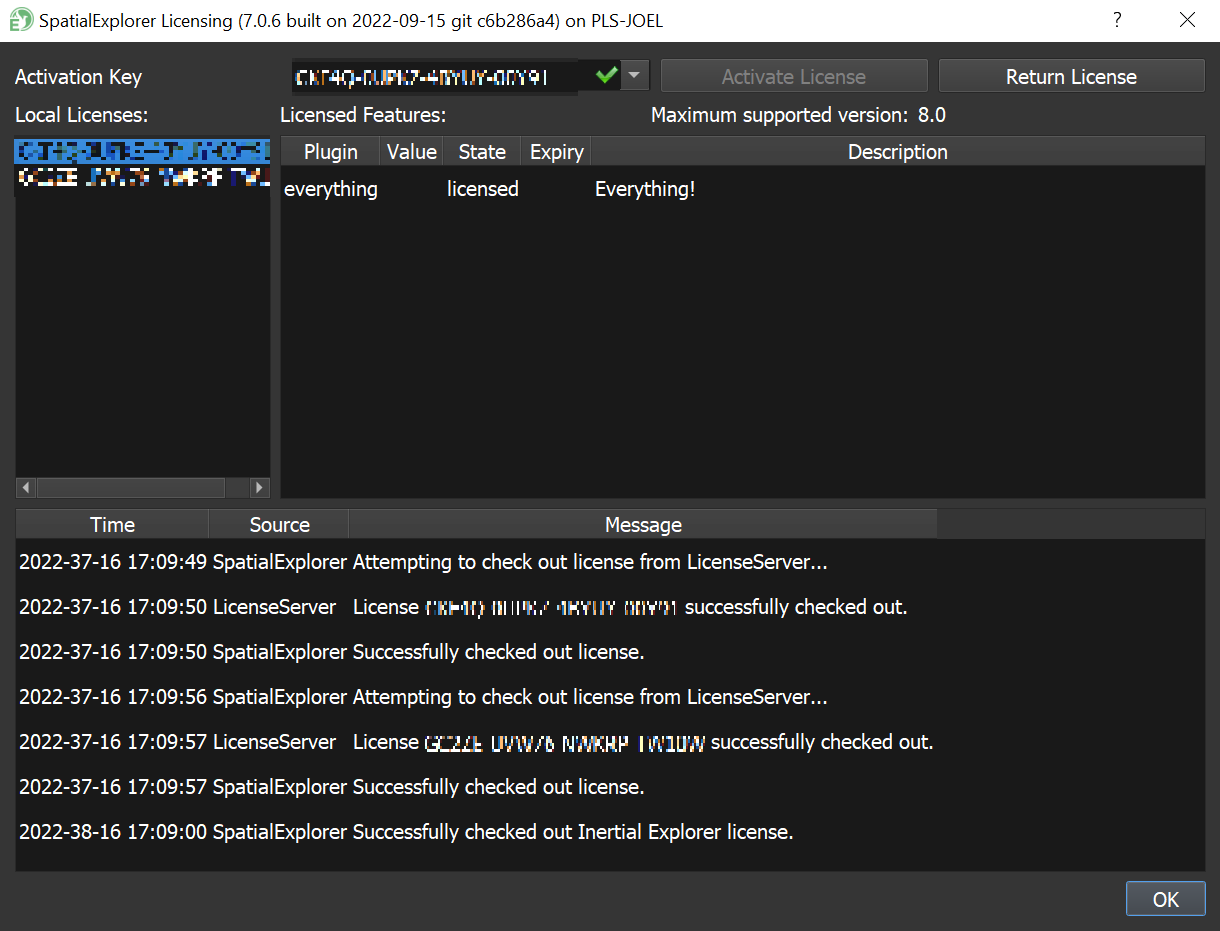Click the green checkmark validation icon
This screenshot has width=1220, height=931.
pos(605,76)
